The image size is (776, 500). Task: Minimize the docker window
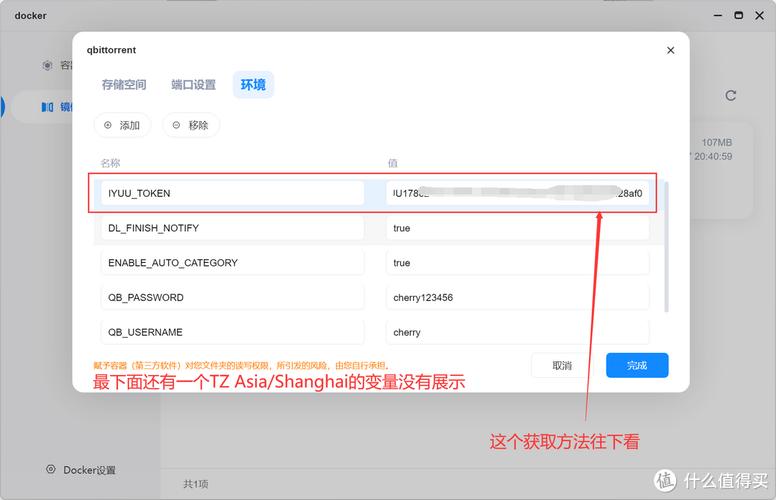click(718, 16)
